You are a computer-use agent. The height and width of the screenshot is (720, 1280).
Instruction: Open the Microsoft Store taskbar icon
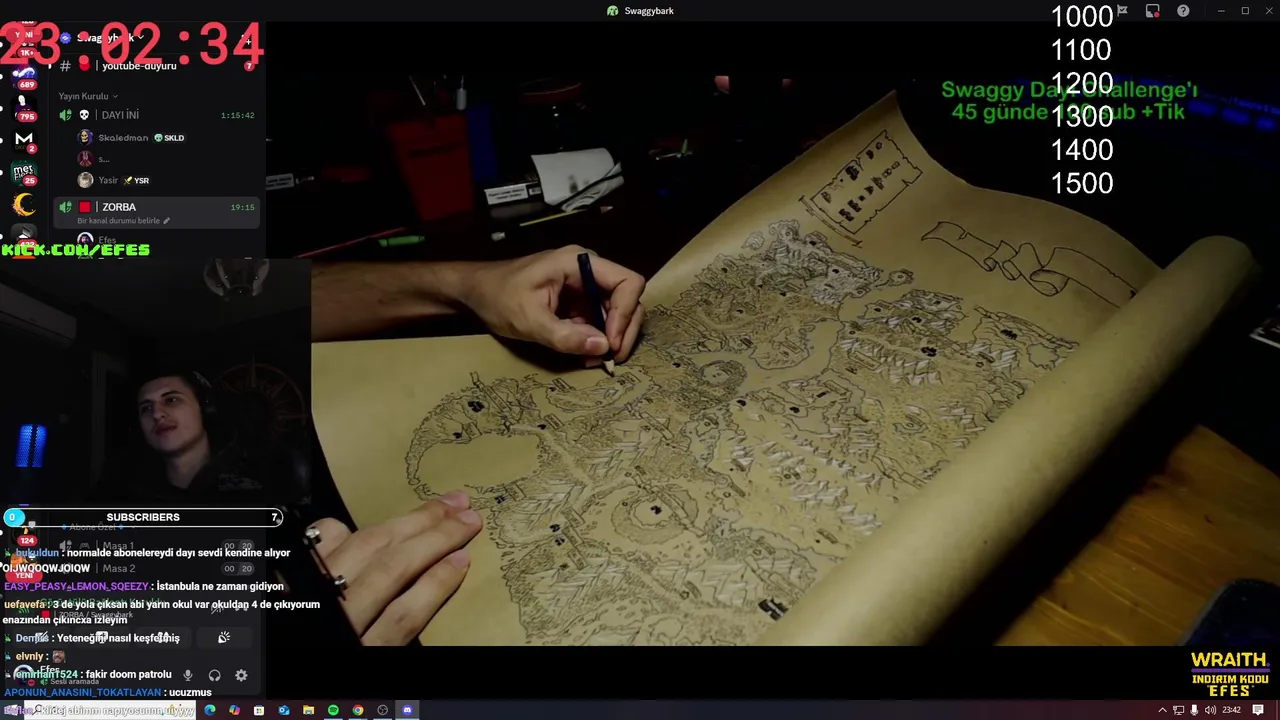click(259, 710)
